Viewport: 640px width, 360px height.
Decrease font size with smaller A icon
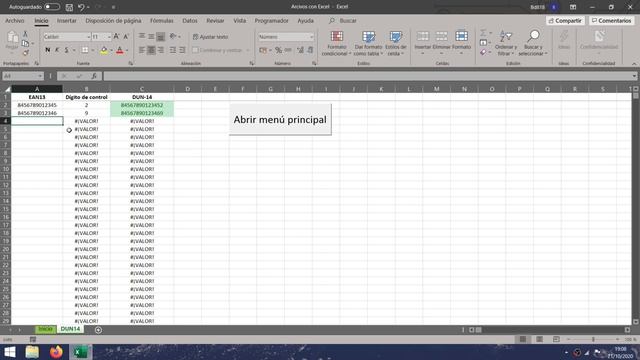(x=126, y=37)
